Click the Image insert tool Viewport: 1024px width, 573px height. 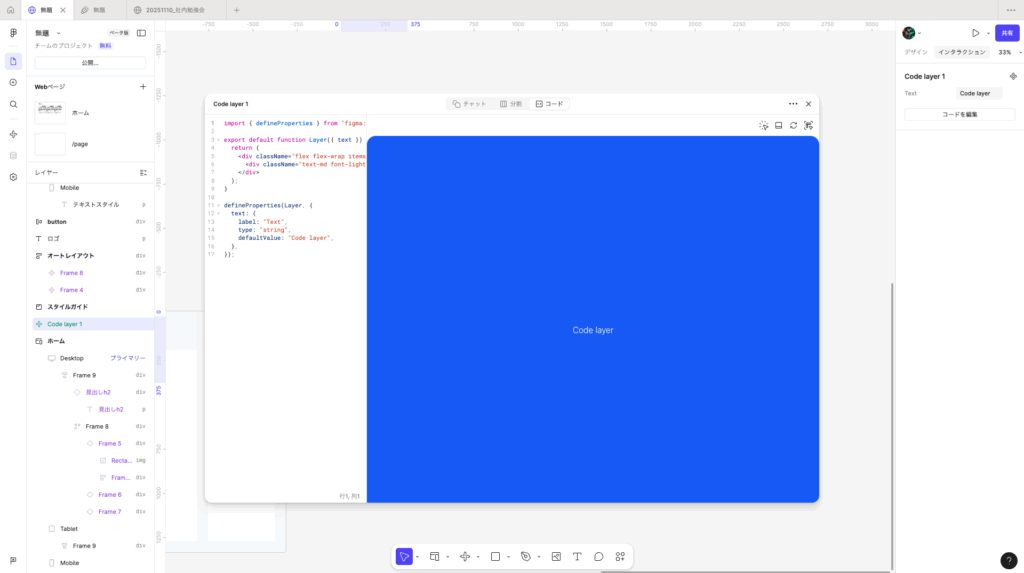(x=556, y=556)
